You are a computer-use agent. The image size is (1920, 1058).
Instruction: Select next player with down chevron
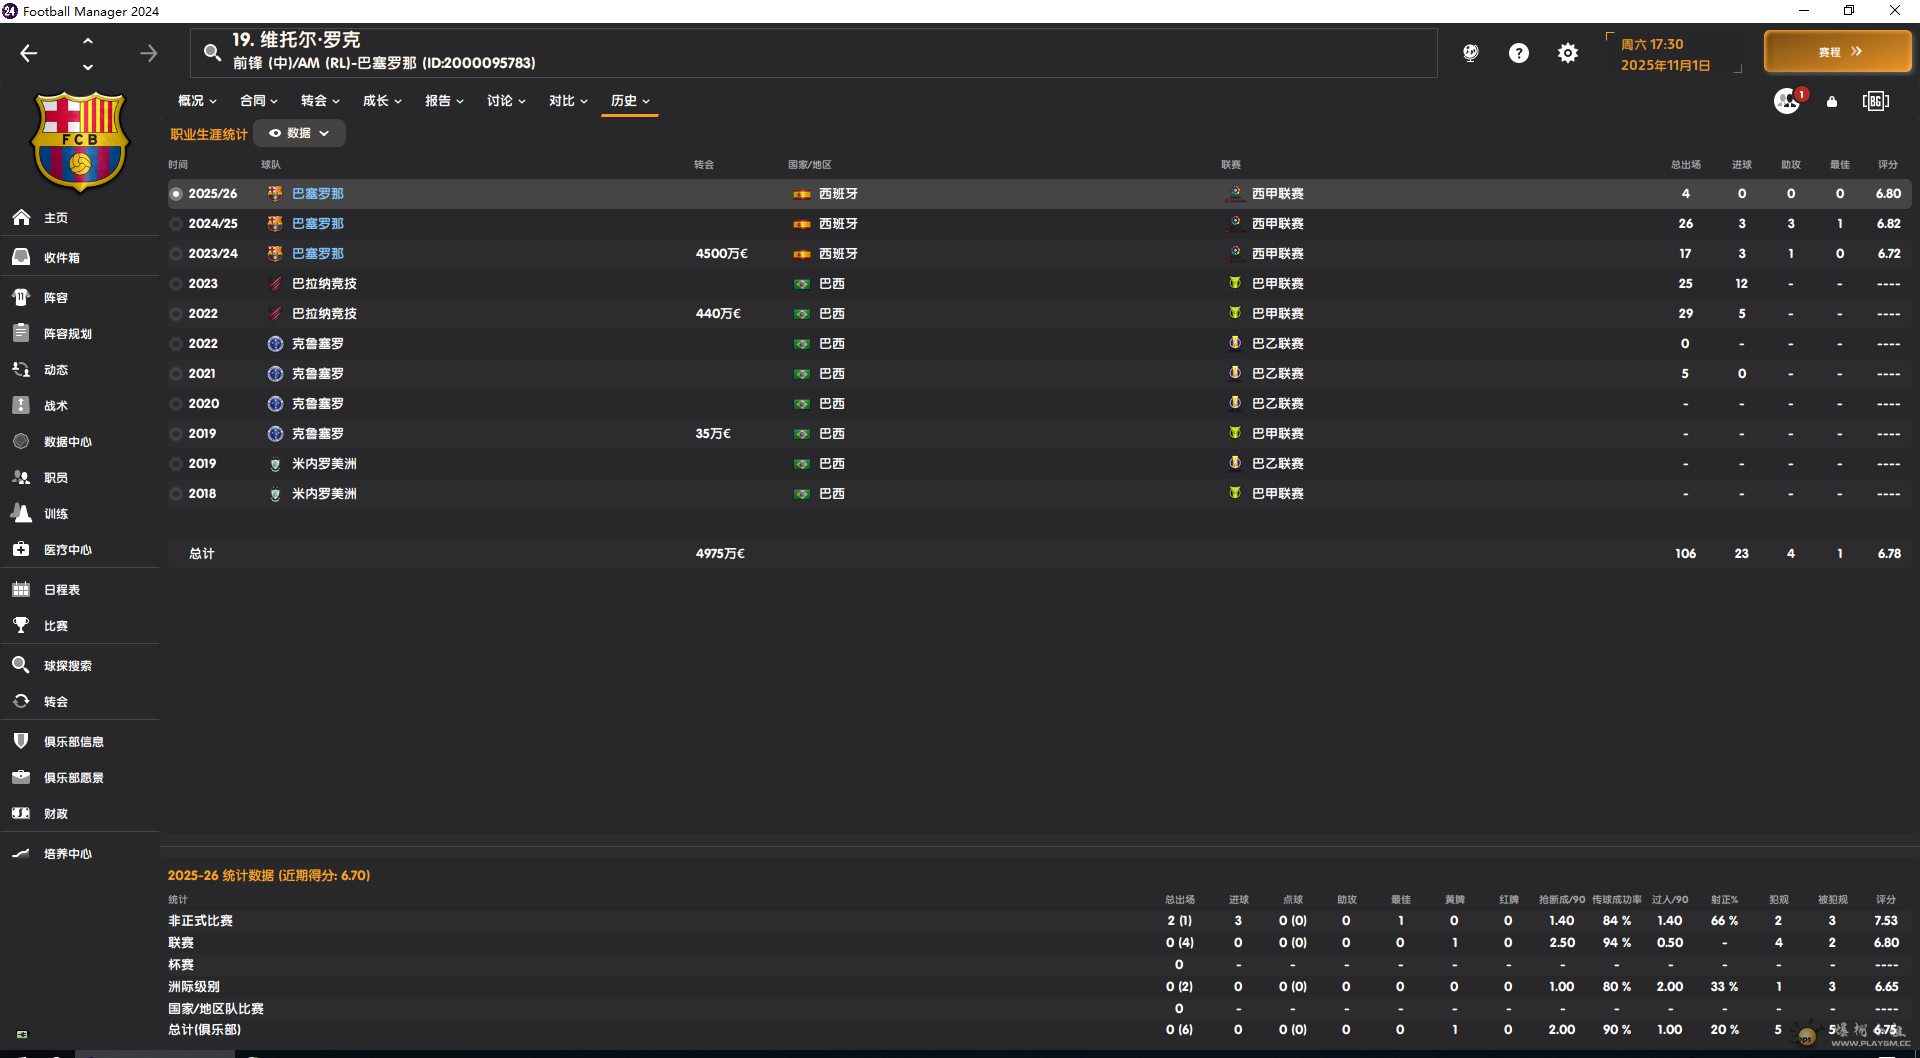88,67
